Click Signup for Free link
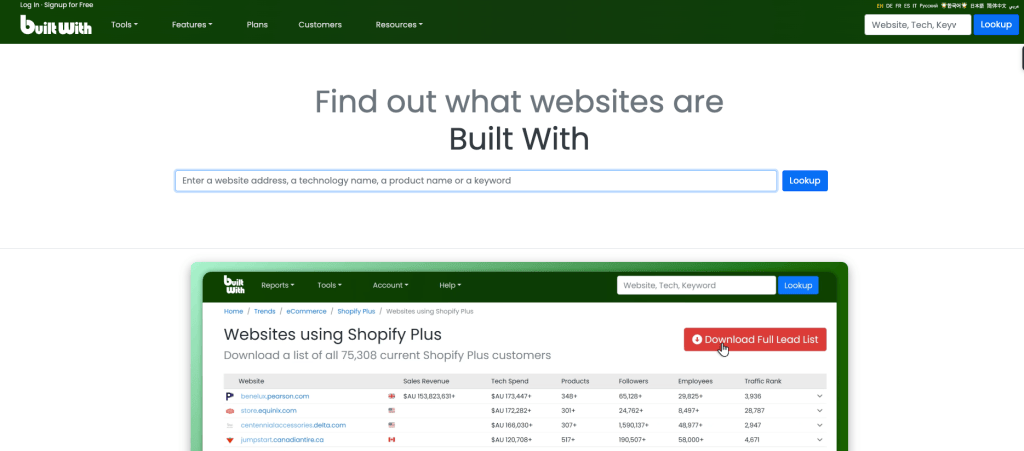The height and width of the screenshot is (451, 1024). tap(69, 5)
